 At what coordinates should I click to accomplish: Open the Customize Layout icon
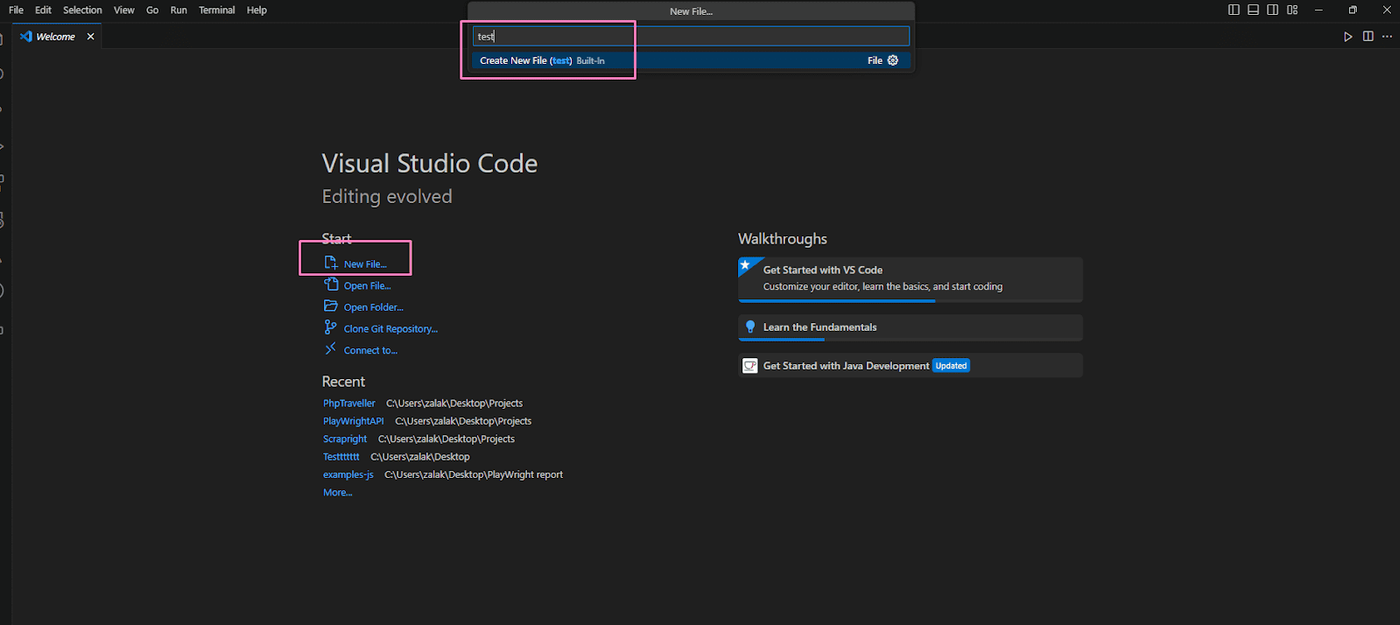click(1293, 10)
